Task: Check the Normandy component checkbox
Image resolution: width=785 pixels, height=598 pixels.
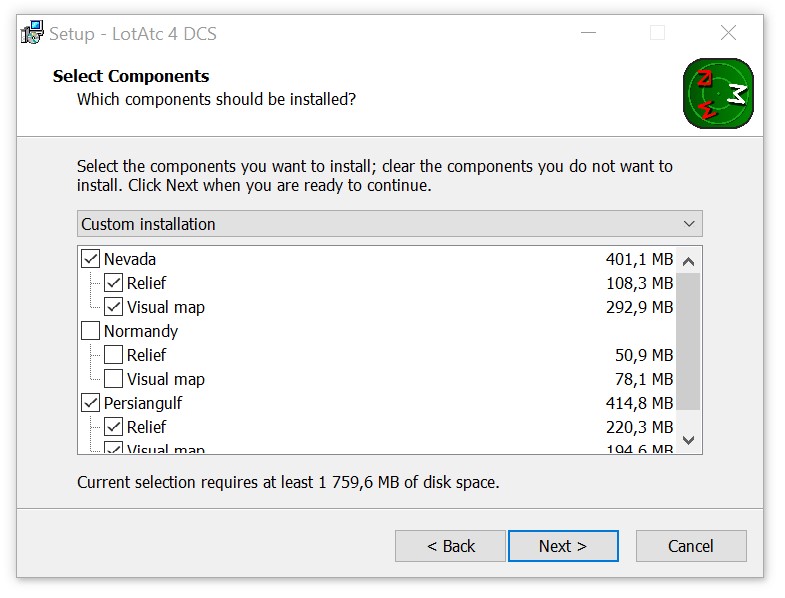Action: 91,331
